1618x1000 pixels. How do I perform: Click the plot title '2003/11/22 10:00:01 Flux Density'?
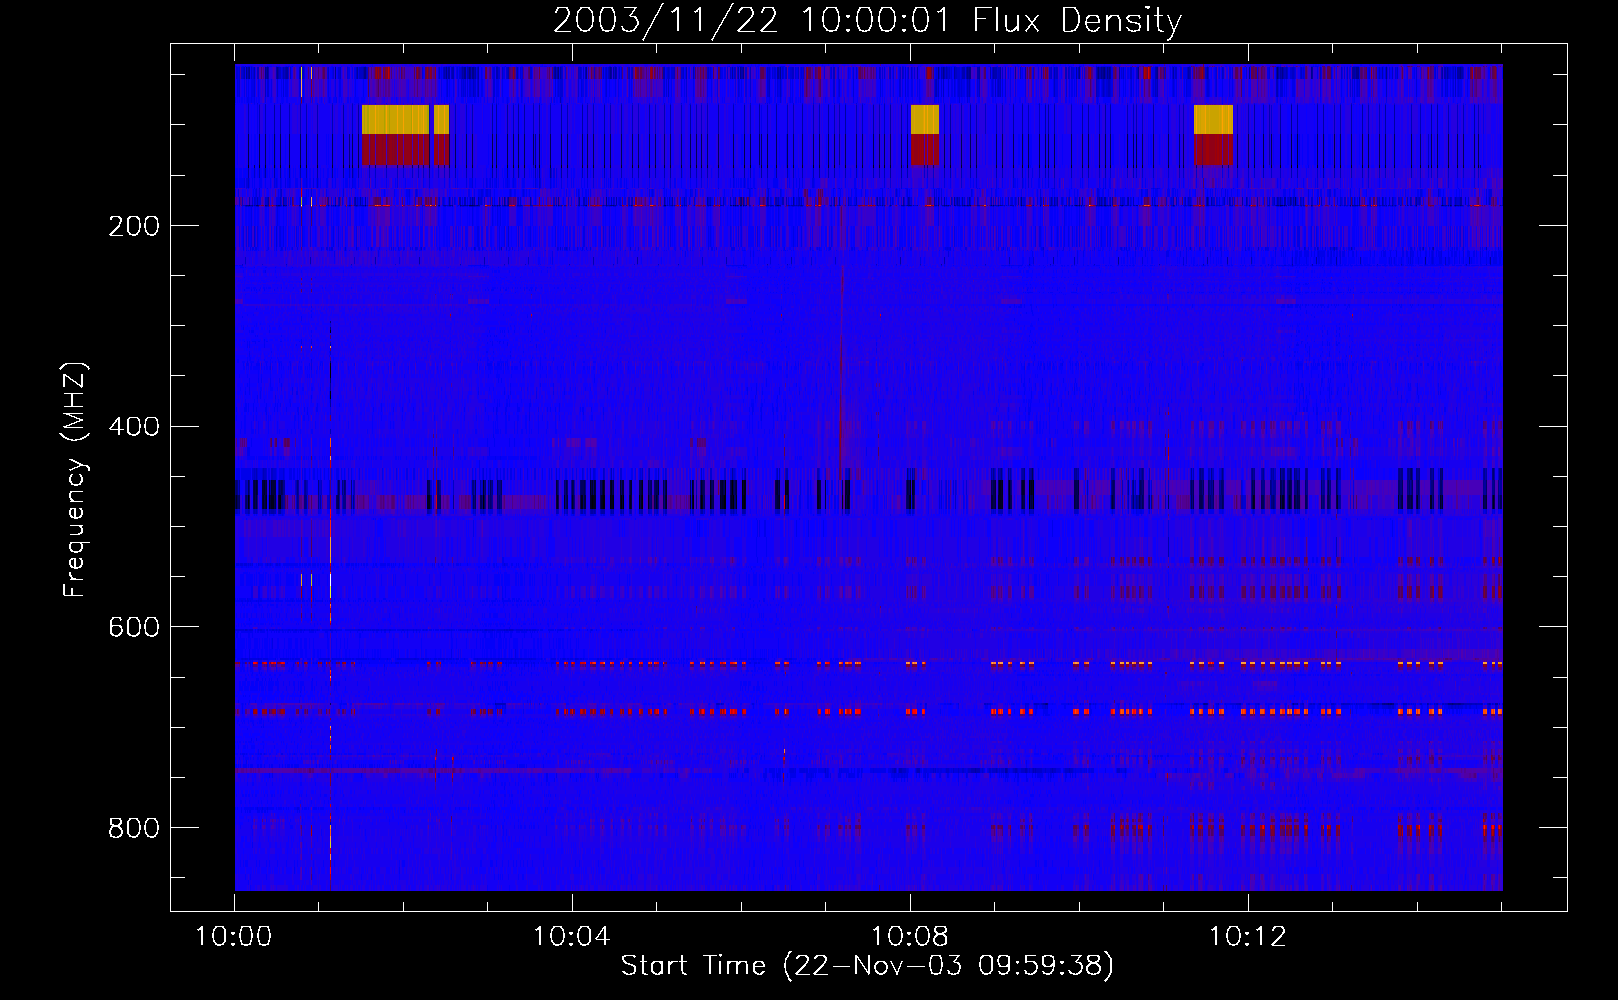point(867,21)
